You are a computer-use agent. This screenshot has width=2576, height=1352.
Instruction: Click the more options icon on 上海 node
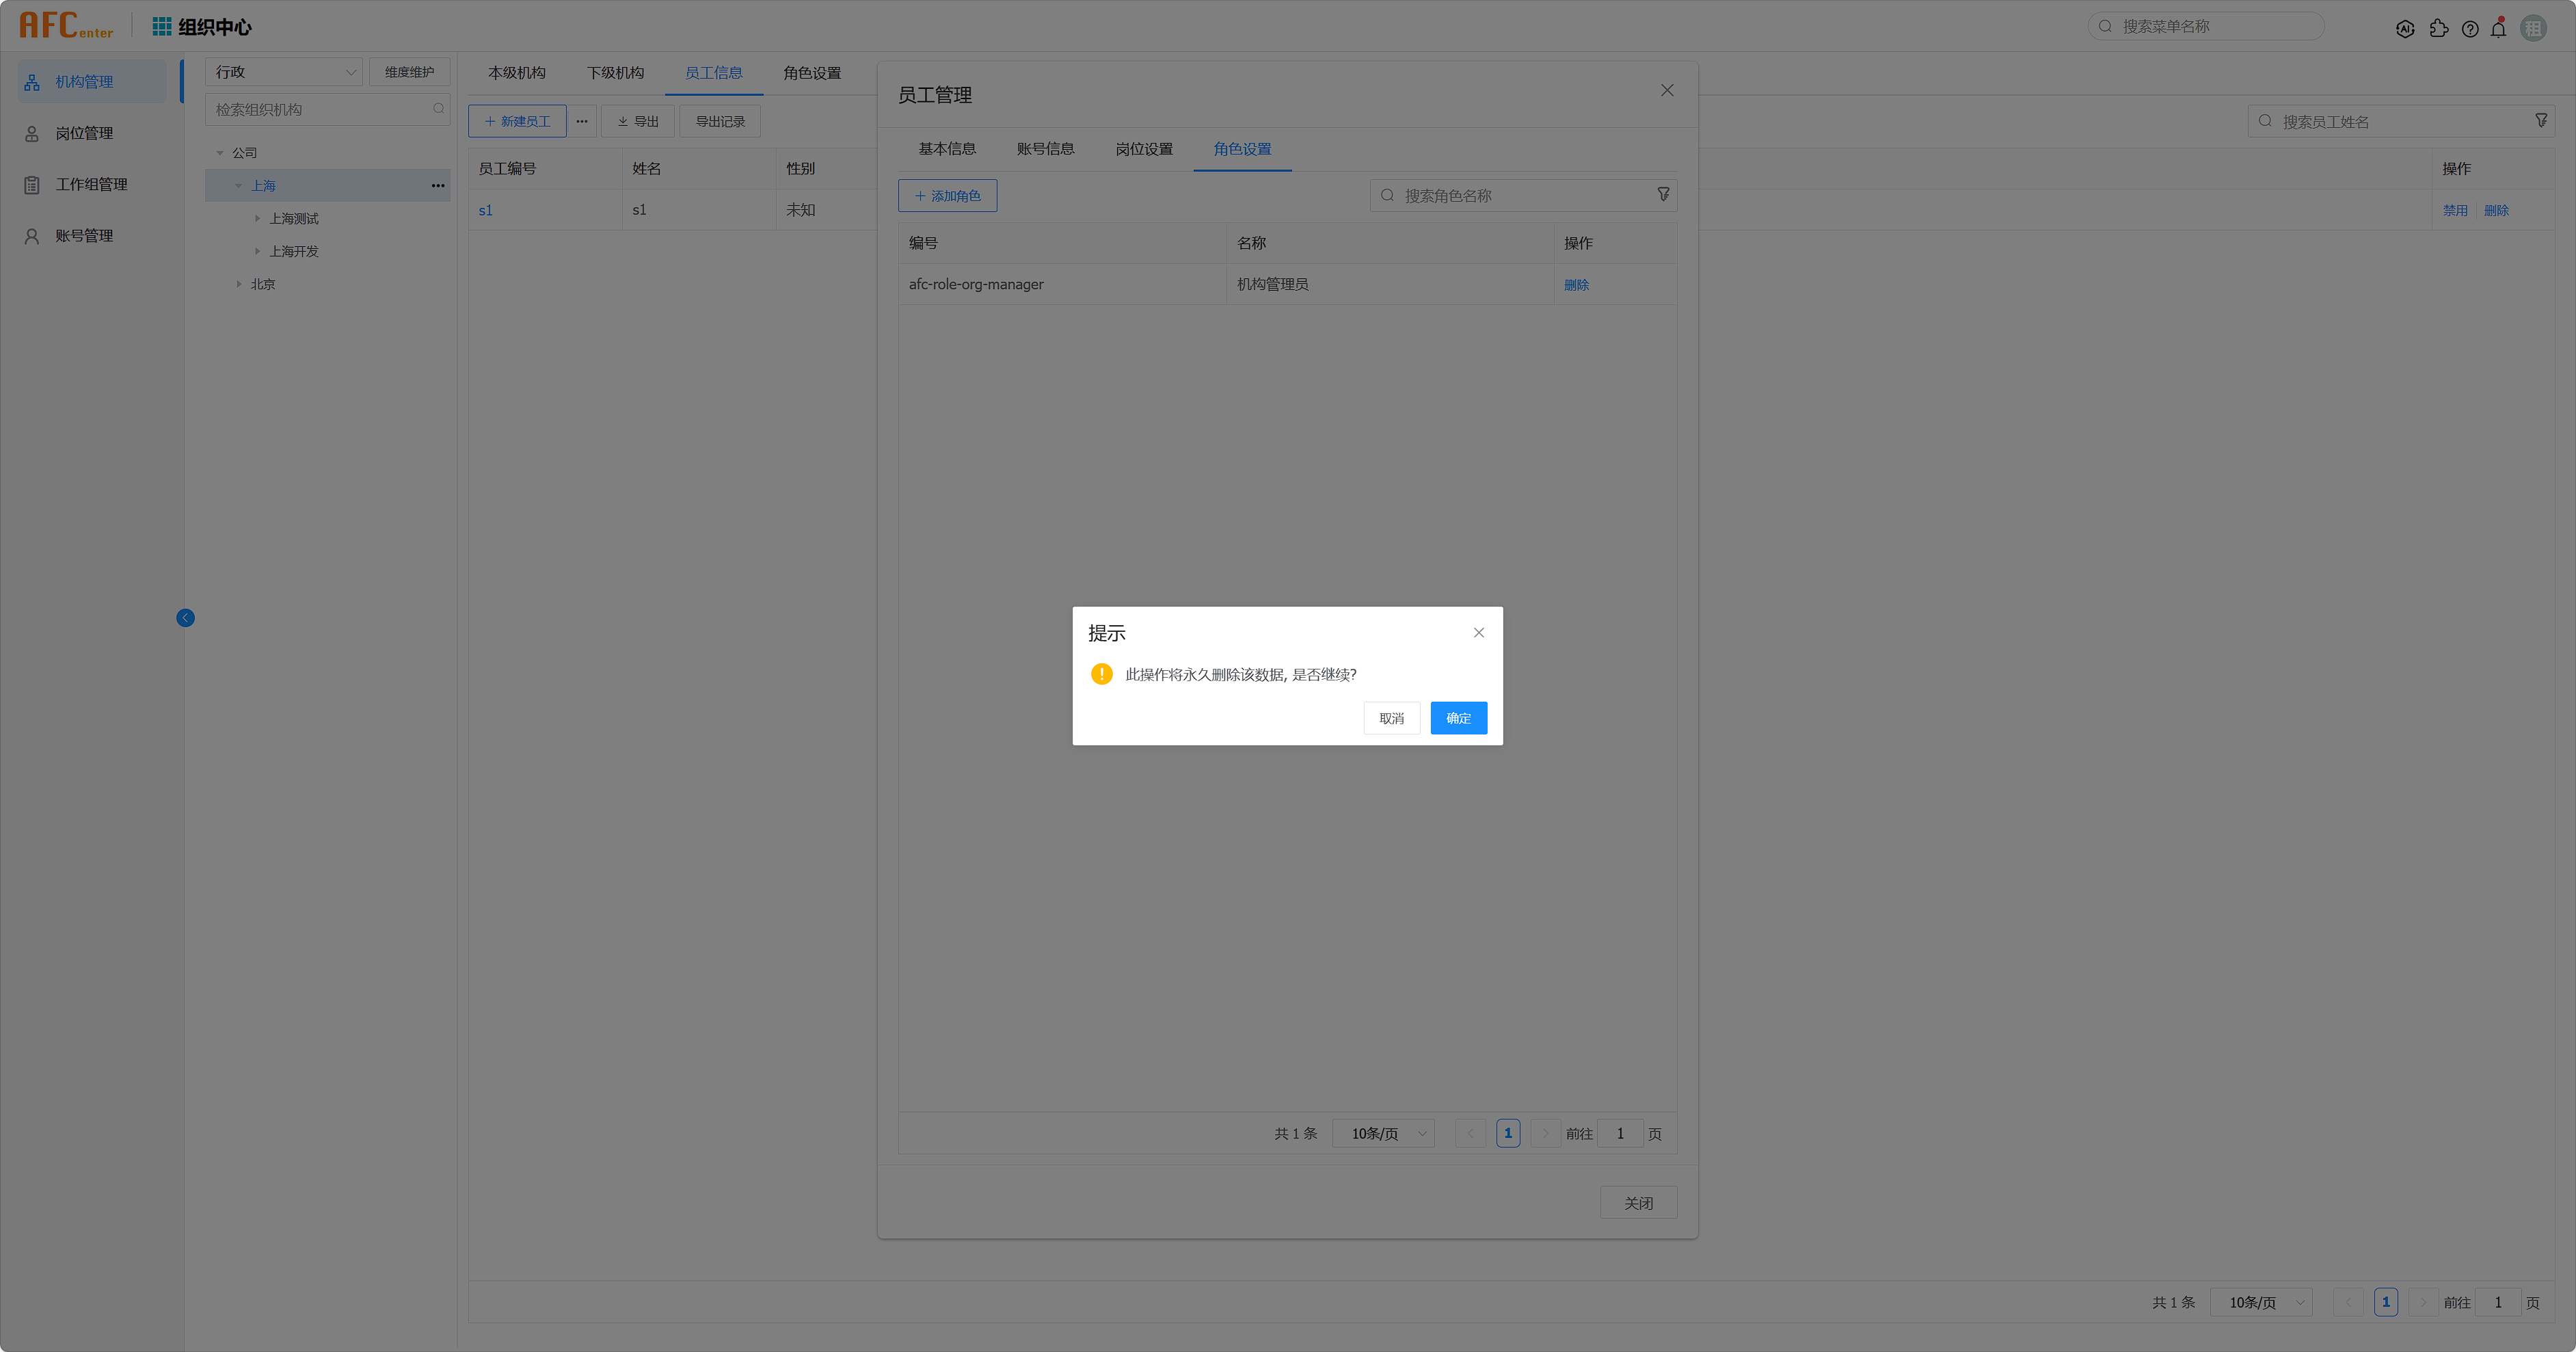438,185
